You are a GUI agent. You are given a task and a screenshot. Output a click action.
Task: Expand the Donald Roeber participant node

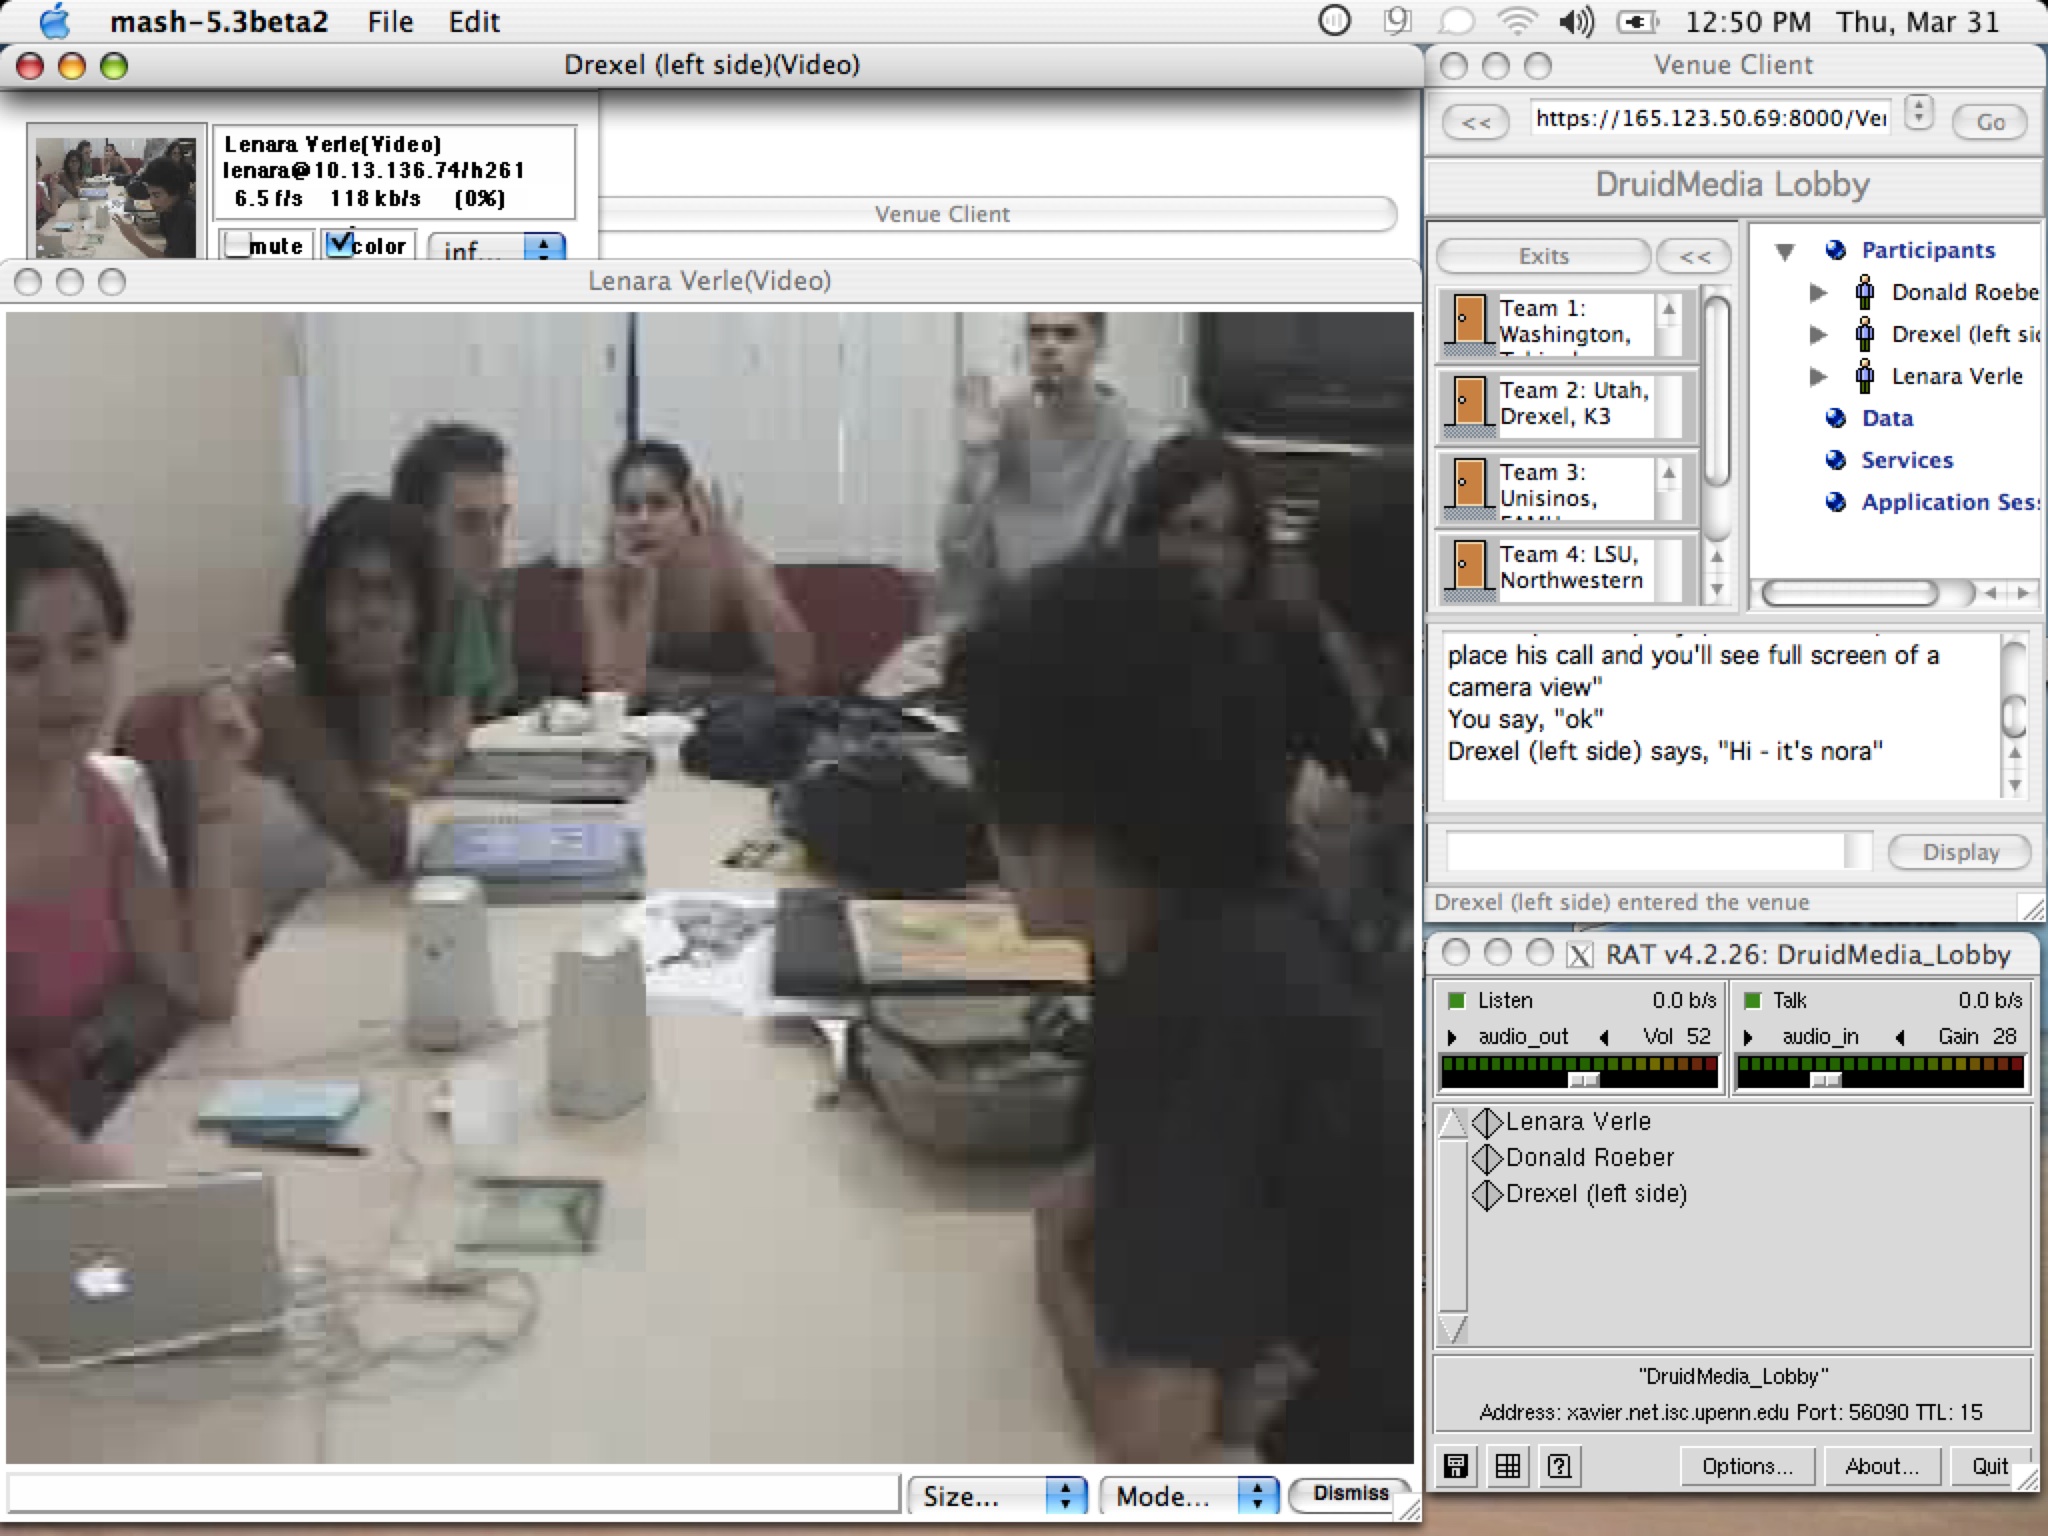[1818, 292]
